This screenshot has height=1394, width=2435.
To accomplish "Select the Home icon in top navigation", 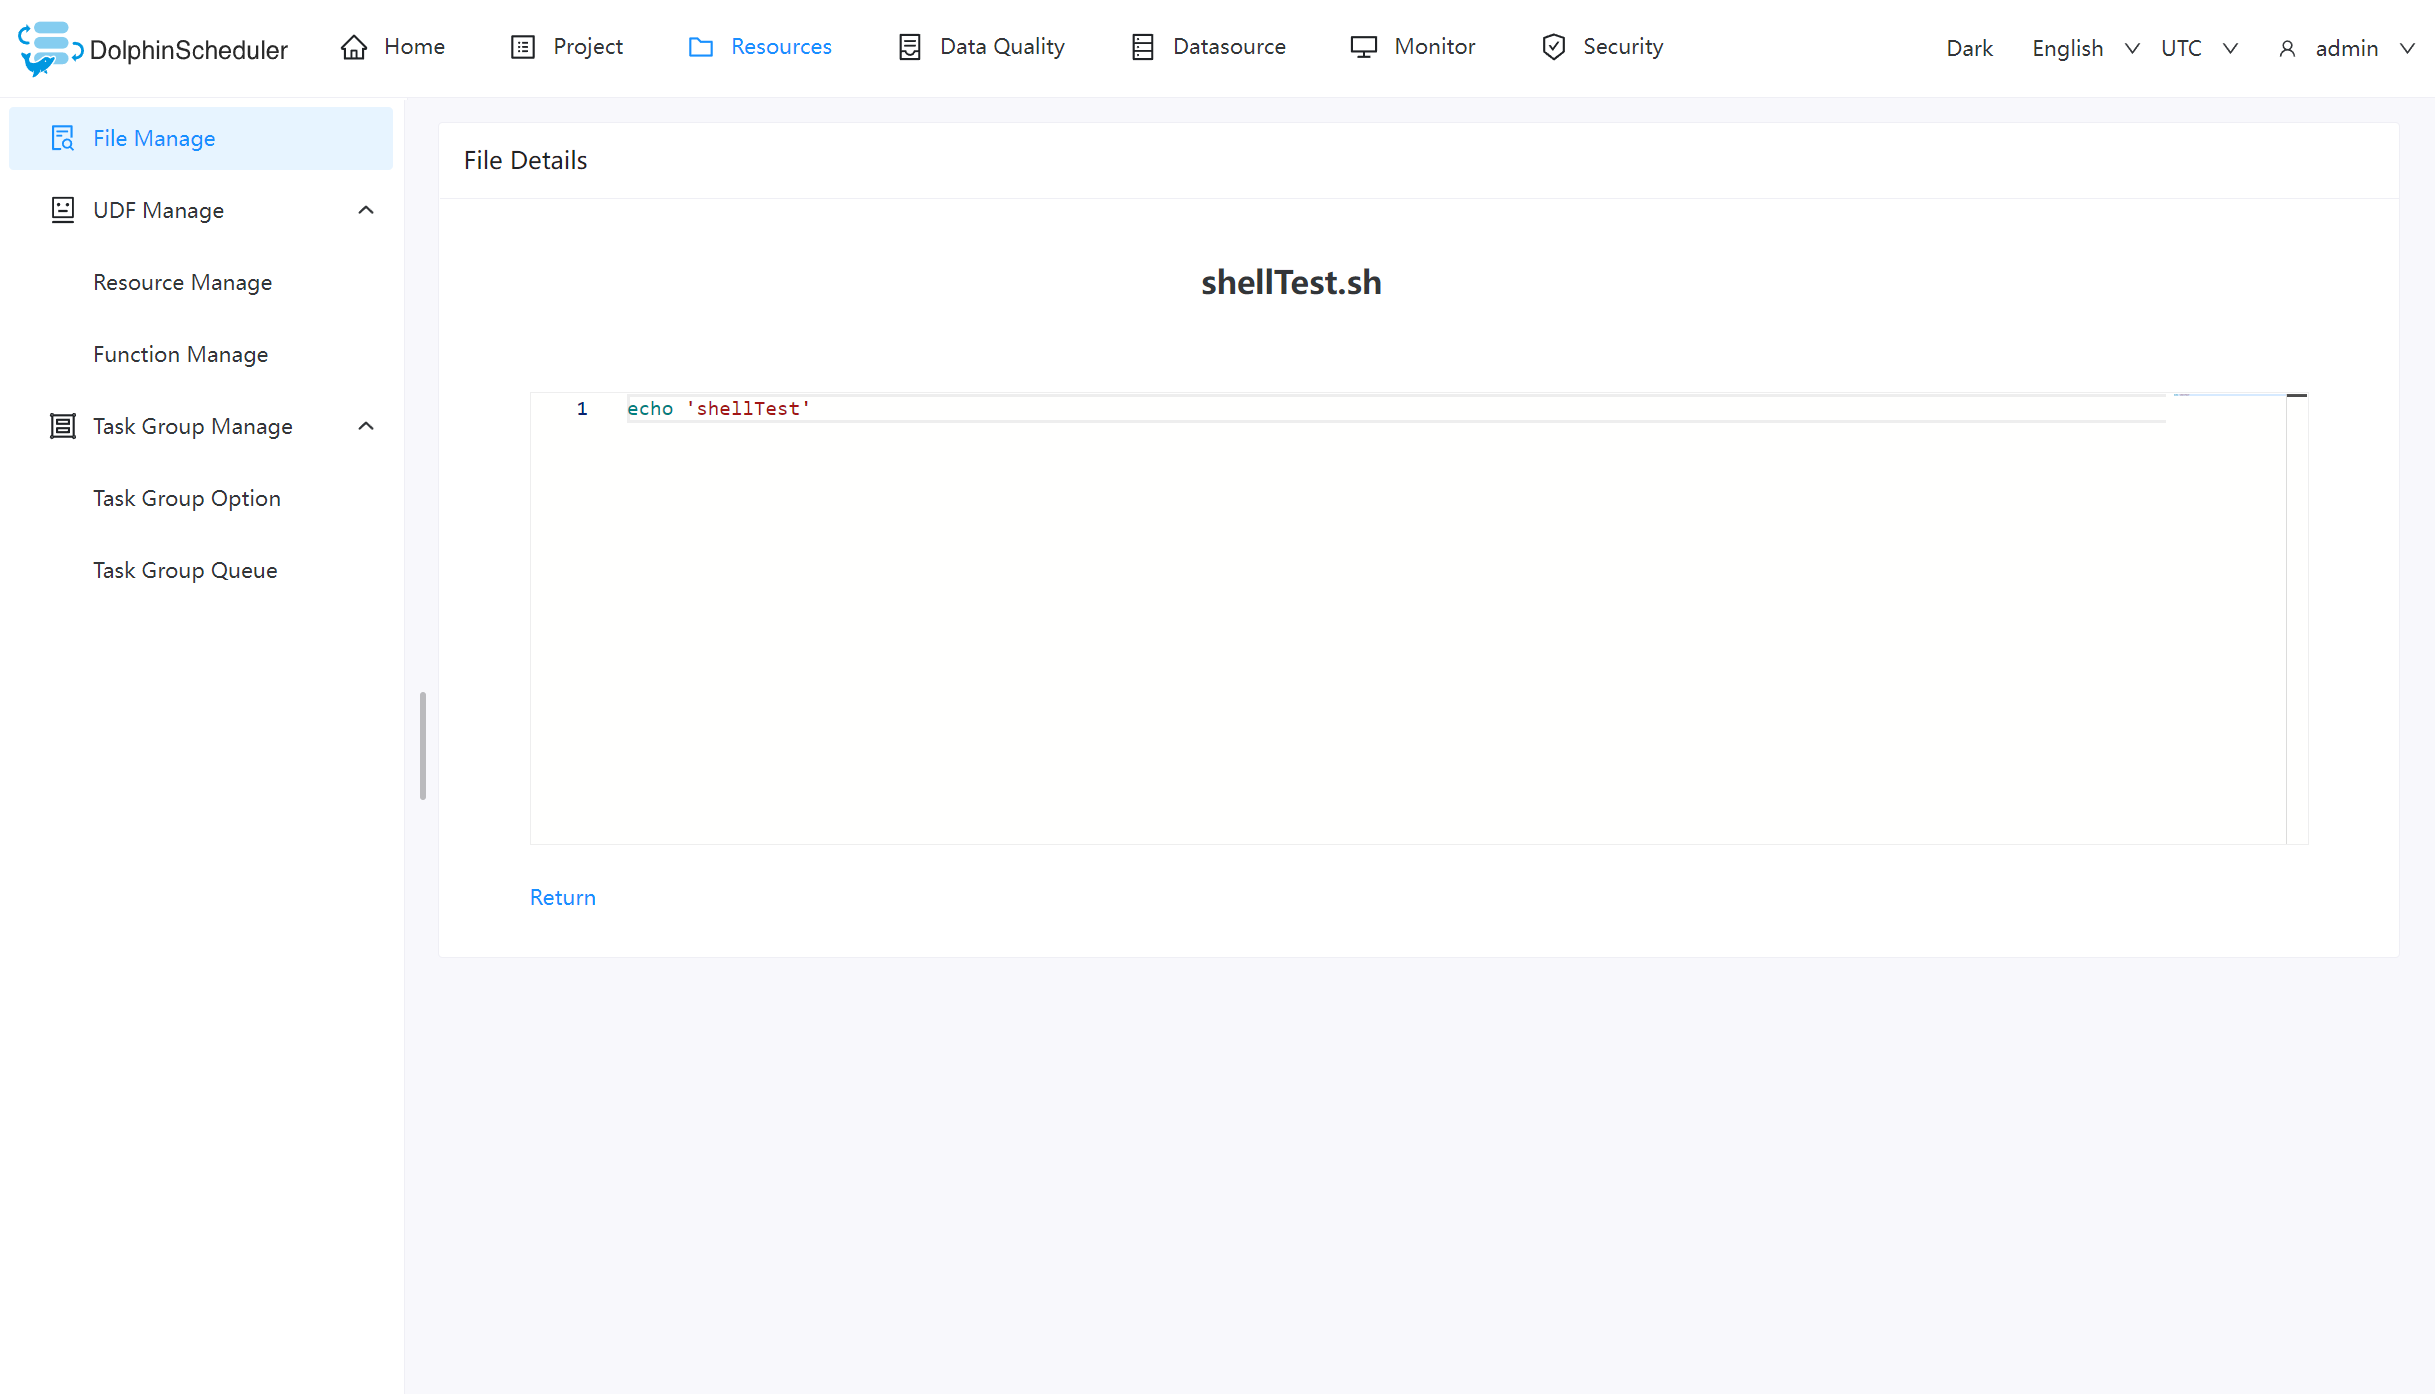I will [353, 46].
